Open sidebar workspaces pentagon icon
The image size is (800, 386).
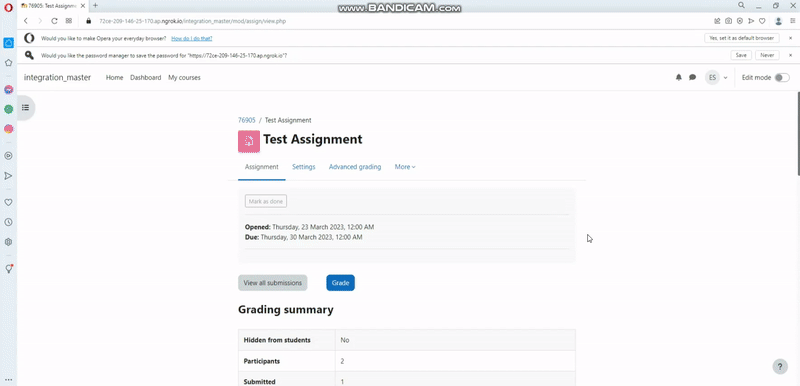tap(8, 63)
